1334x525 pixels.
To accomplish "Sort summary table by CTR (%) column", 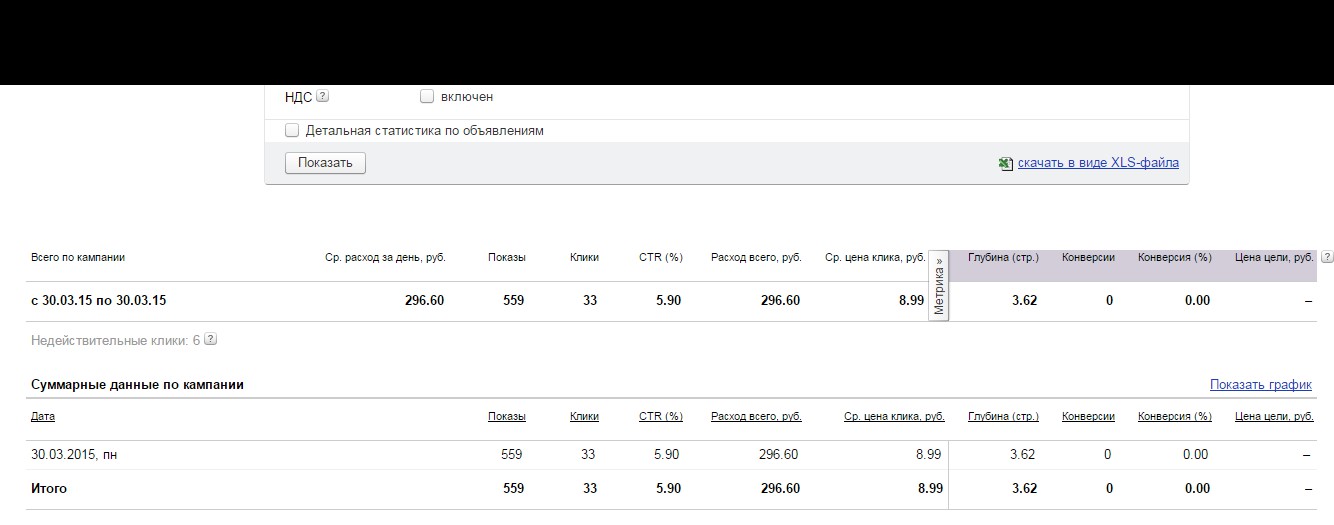I will click(660, 417).
